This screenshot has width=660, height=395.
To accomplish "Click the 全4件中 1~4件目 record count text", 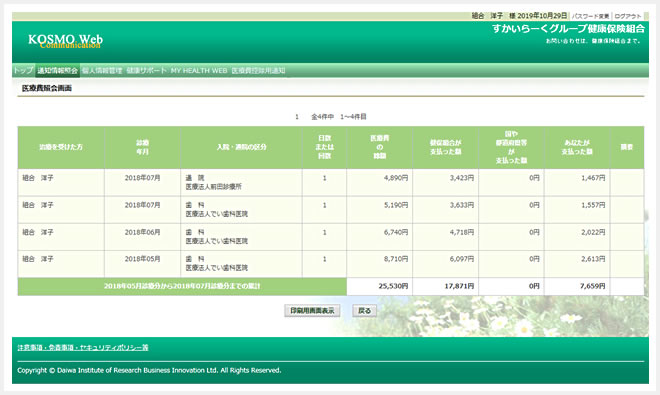I will (339, 117).
